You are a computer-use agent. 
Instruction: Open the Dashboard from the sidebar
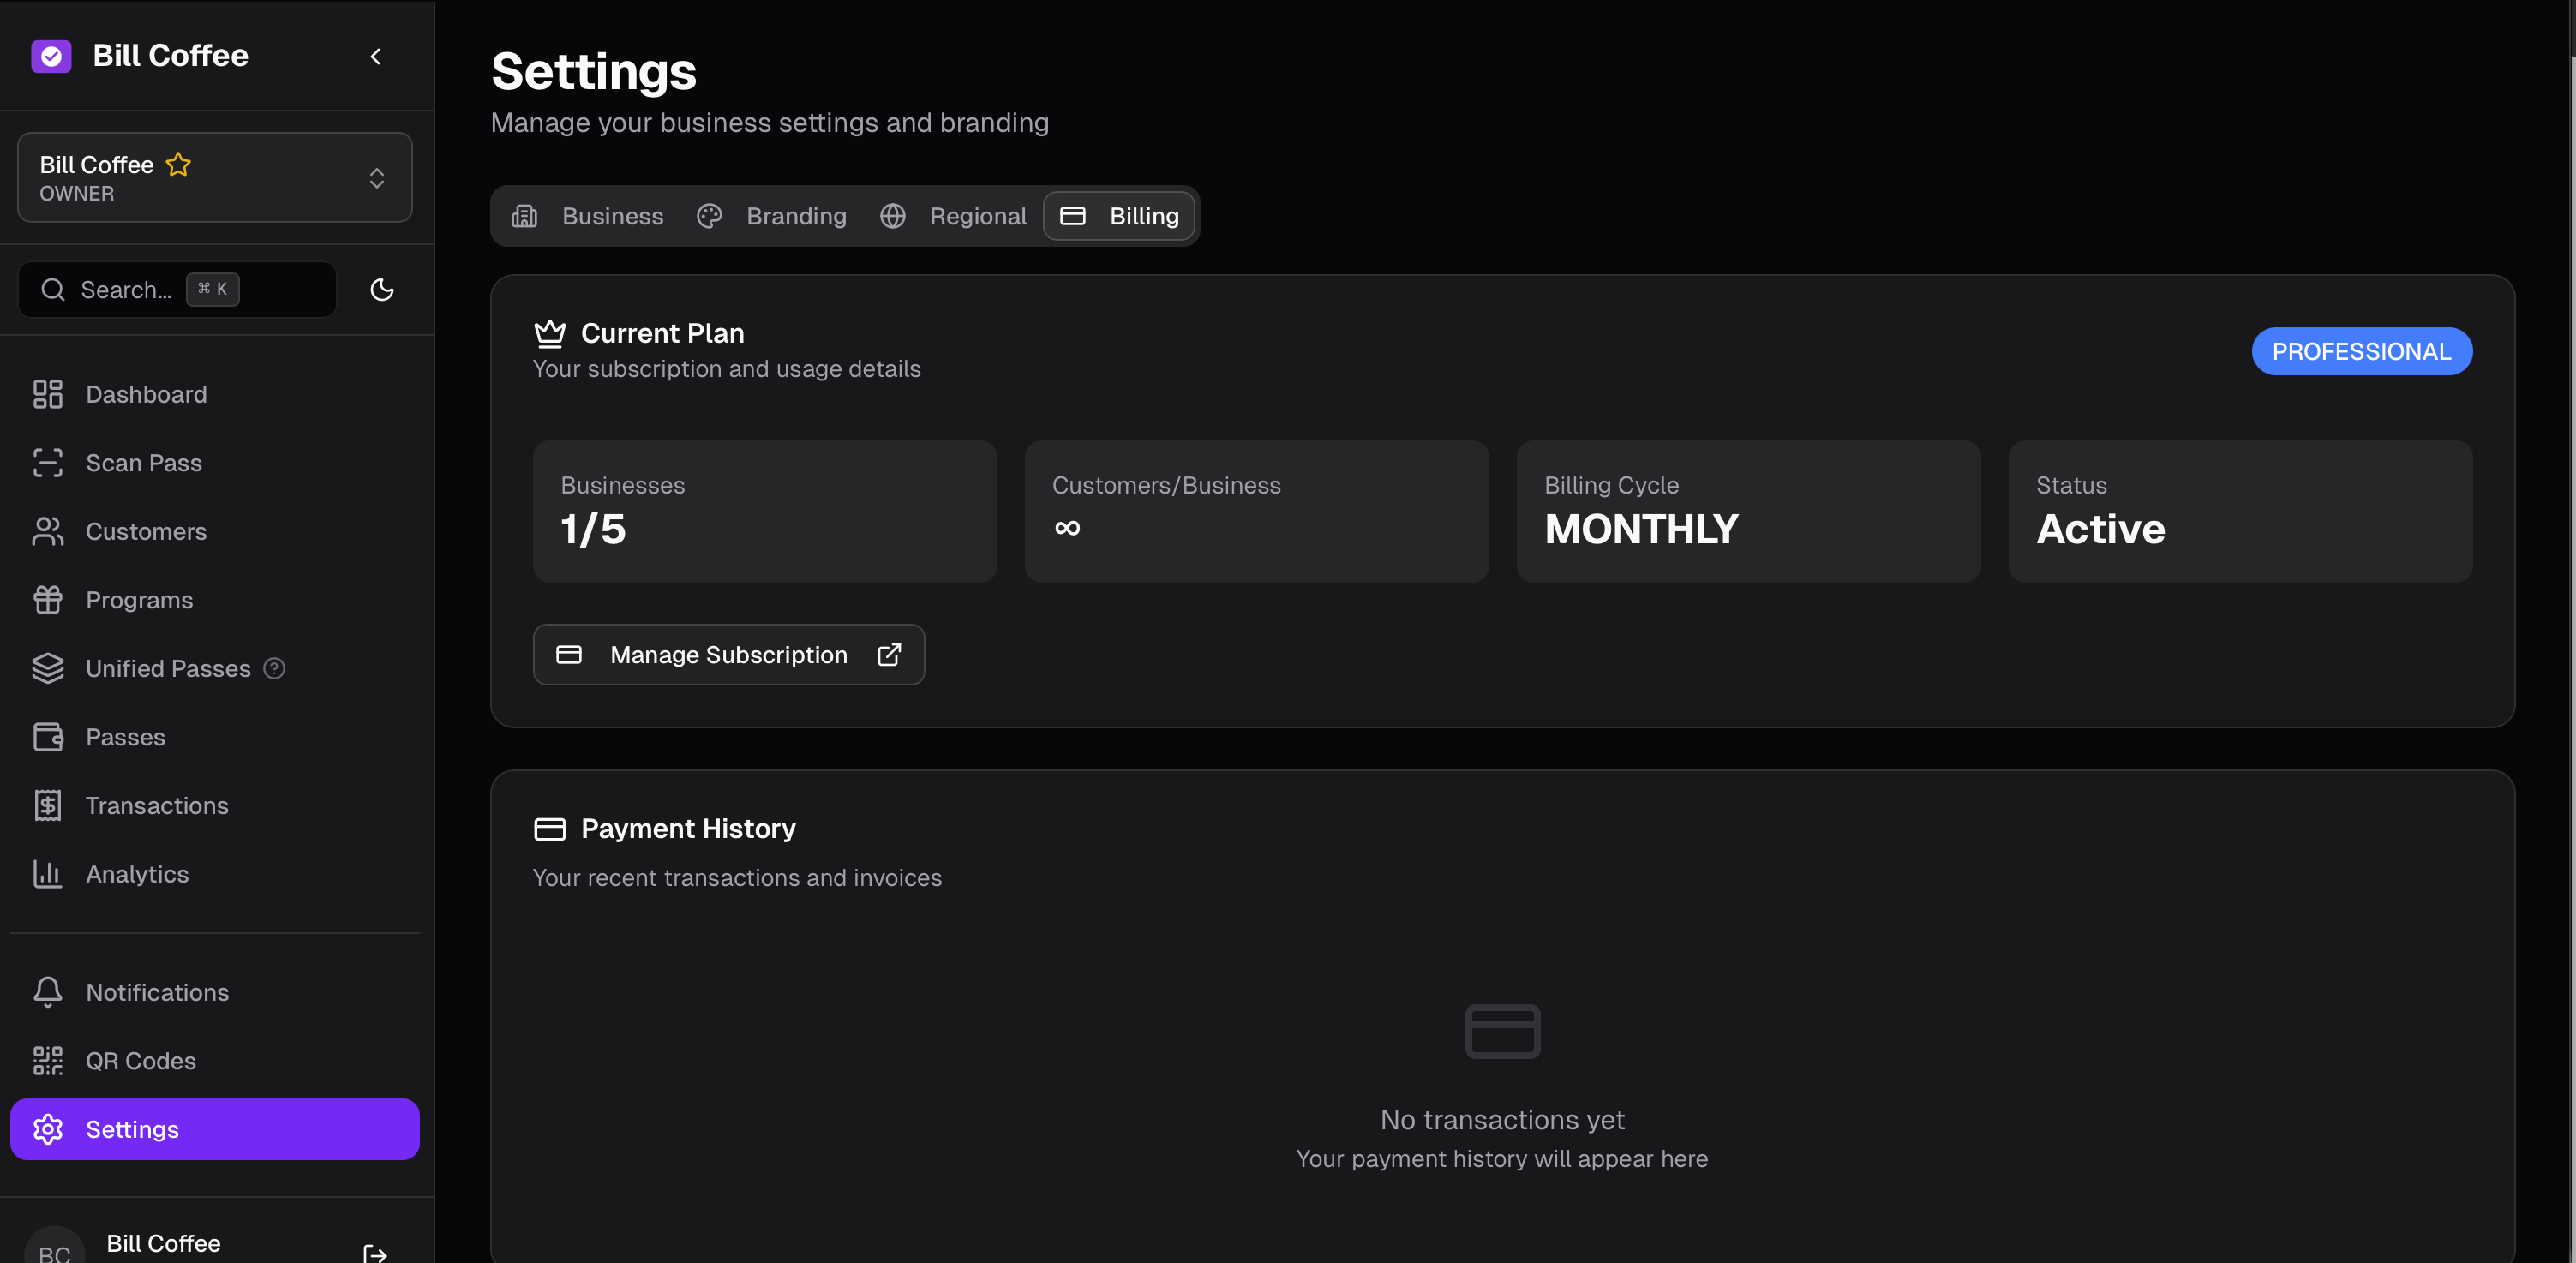click(x=145, y=394)
